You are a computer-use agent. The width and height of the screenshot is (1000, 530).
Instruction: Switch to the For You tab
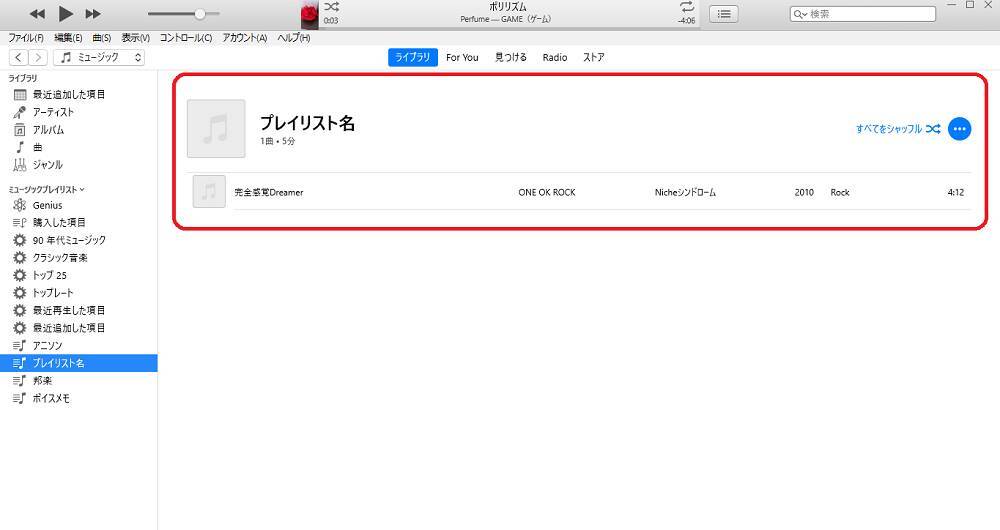[x=462, y=58]
